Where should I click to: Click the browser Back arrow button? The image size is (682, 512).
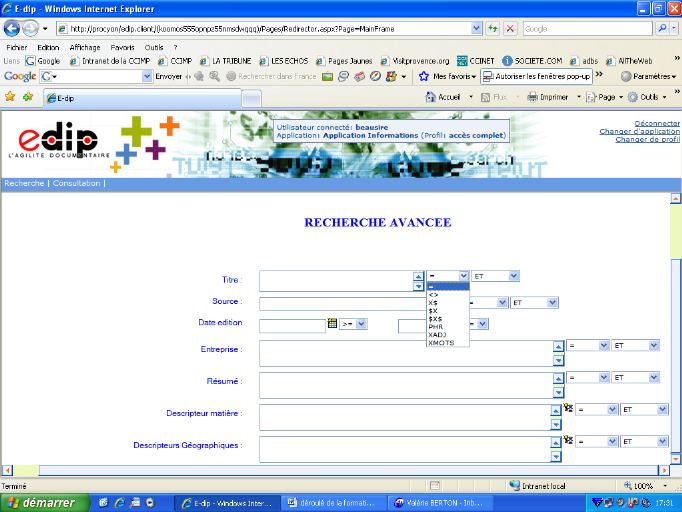(x=12, y=29)
